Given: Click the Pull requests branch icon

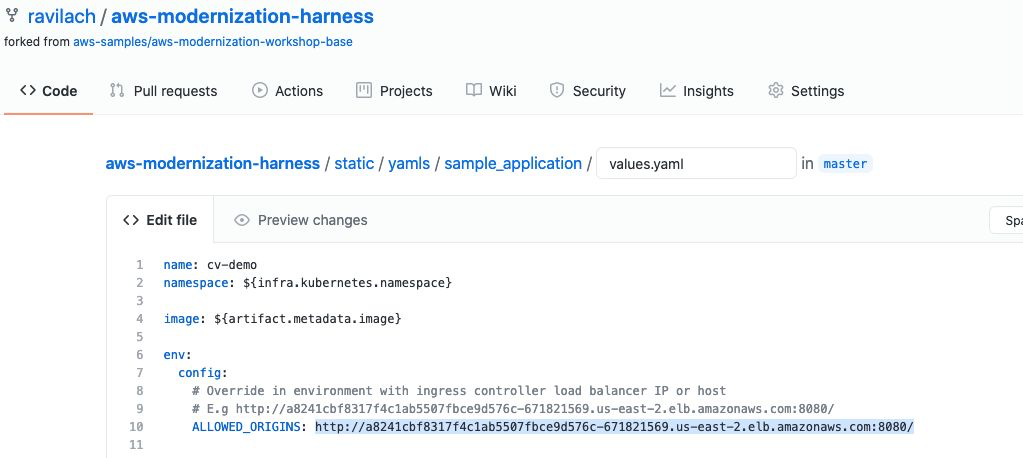Looking at the screenshot, I should (x=117, y=90).
